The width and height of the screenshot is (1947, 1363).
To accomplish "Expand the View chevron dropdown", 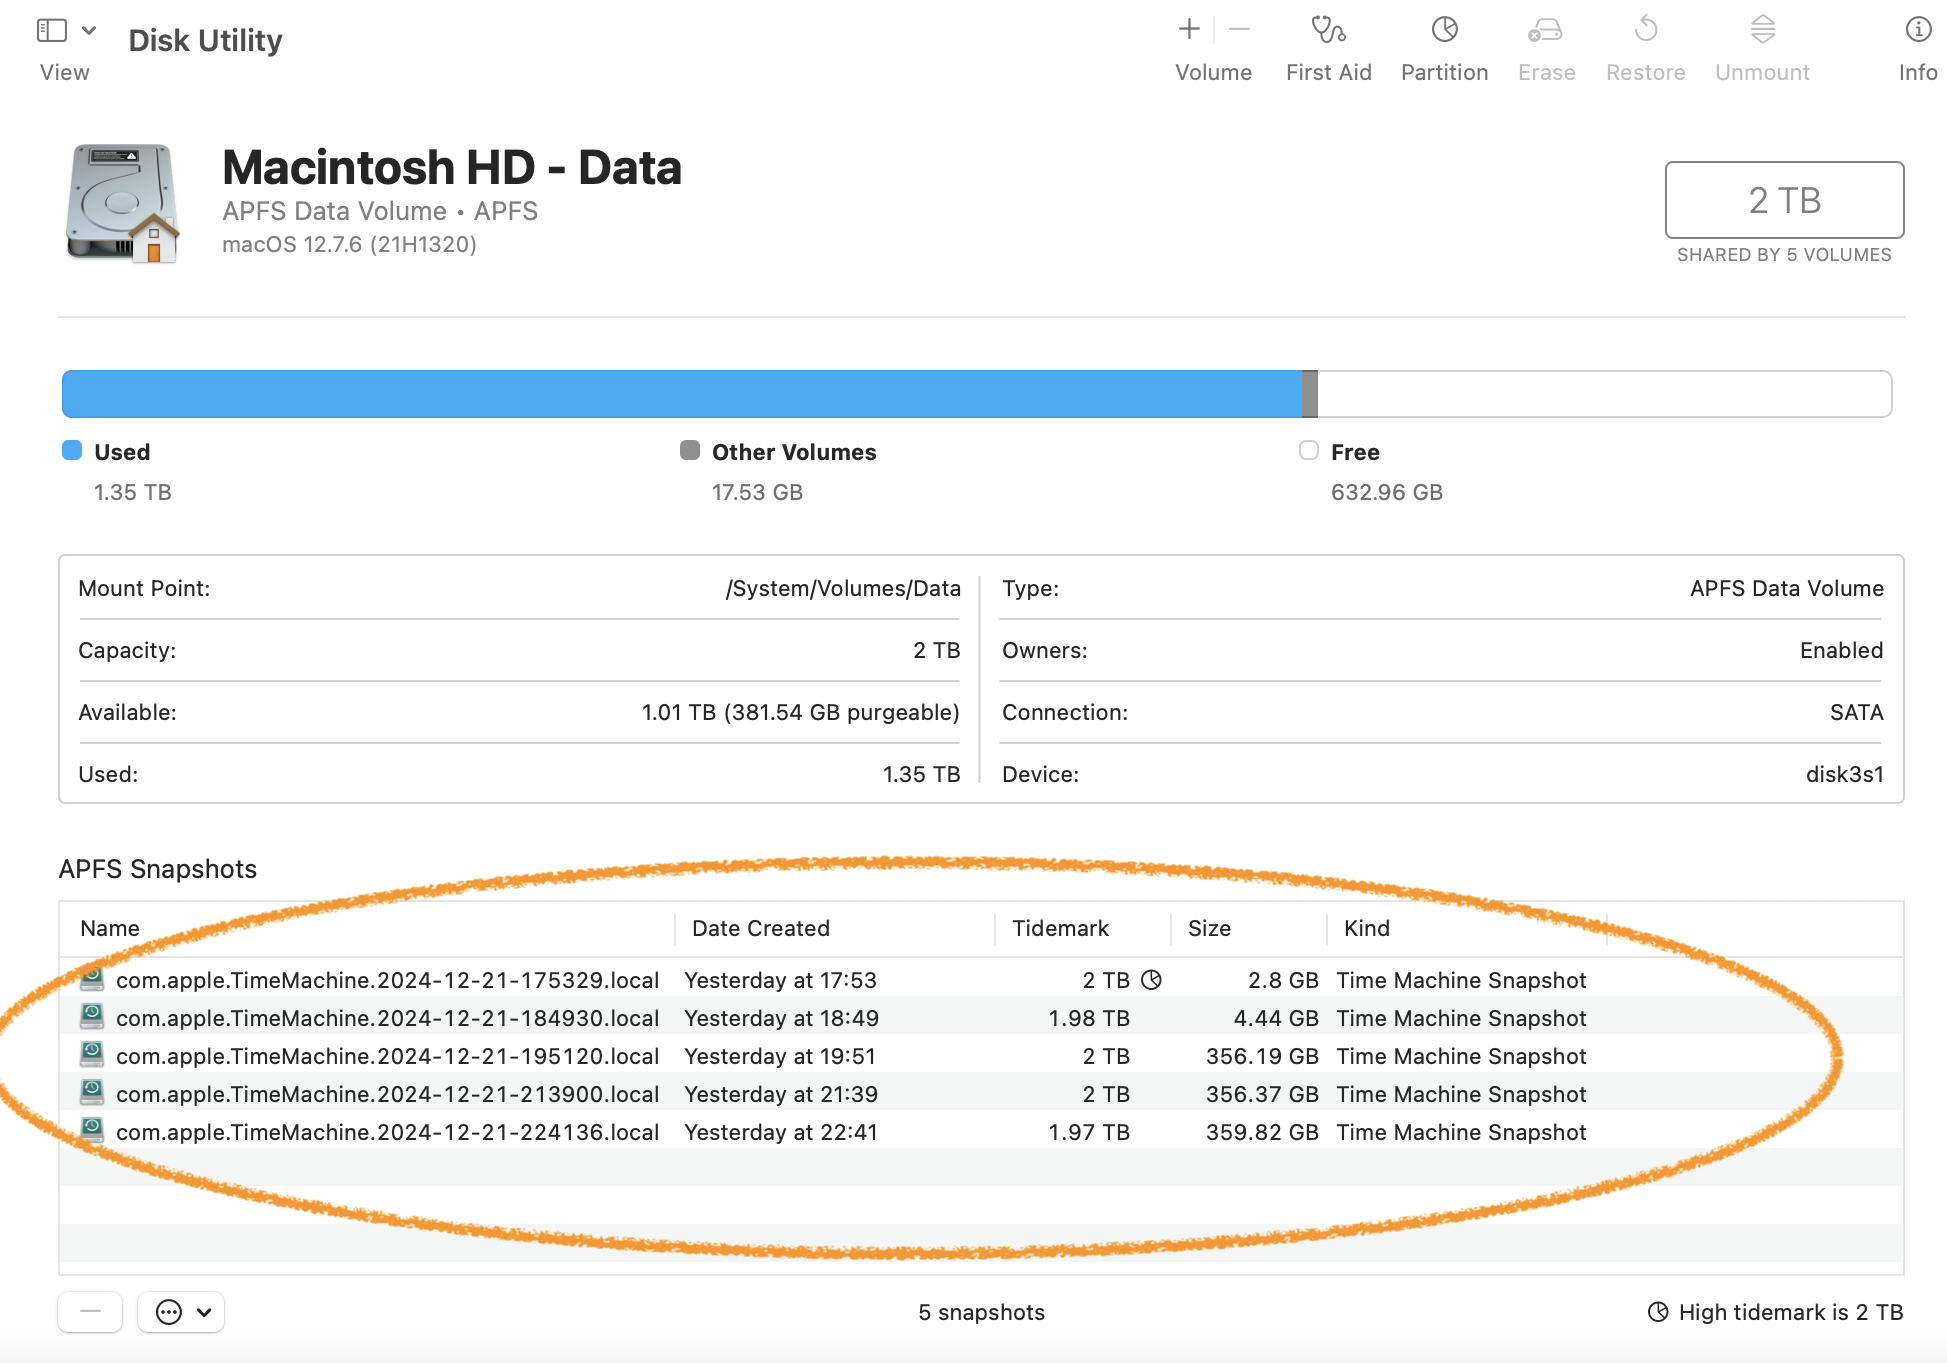I will click(89, 30).
